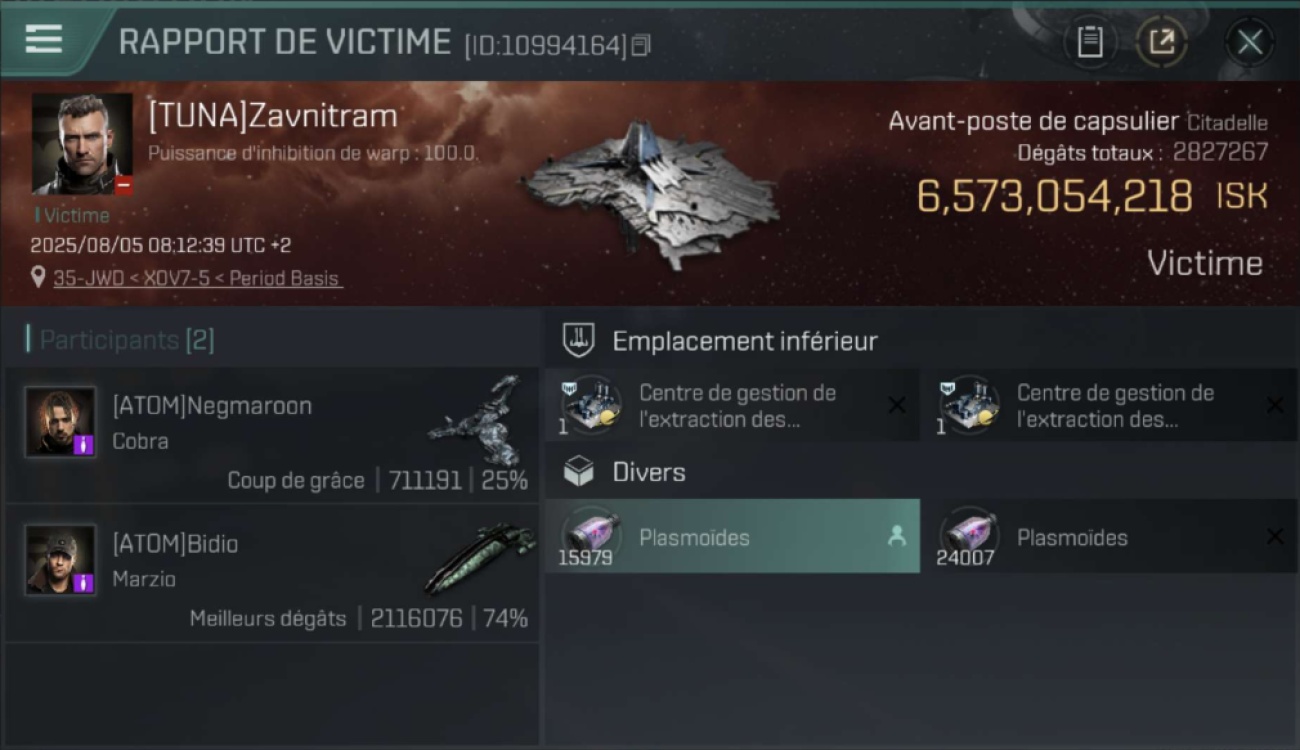Copy the report ID with copy icon
1300x750 pixels.
coord(641,45)
